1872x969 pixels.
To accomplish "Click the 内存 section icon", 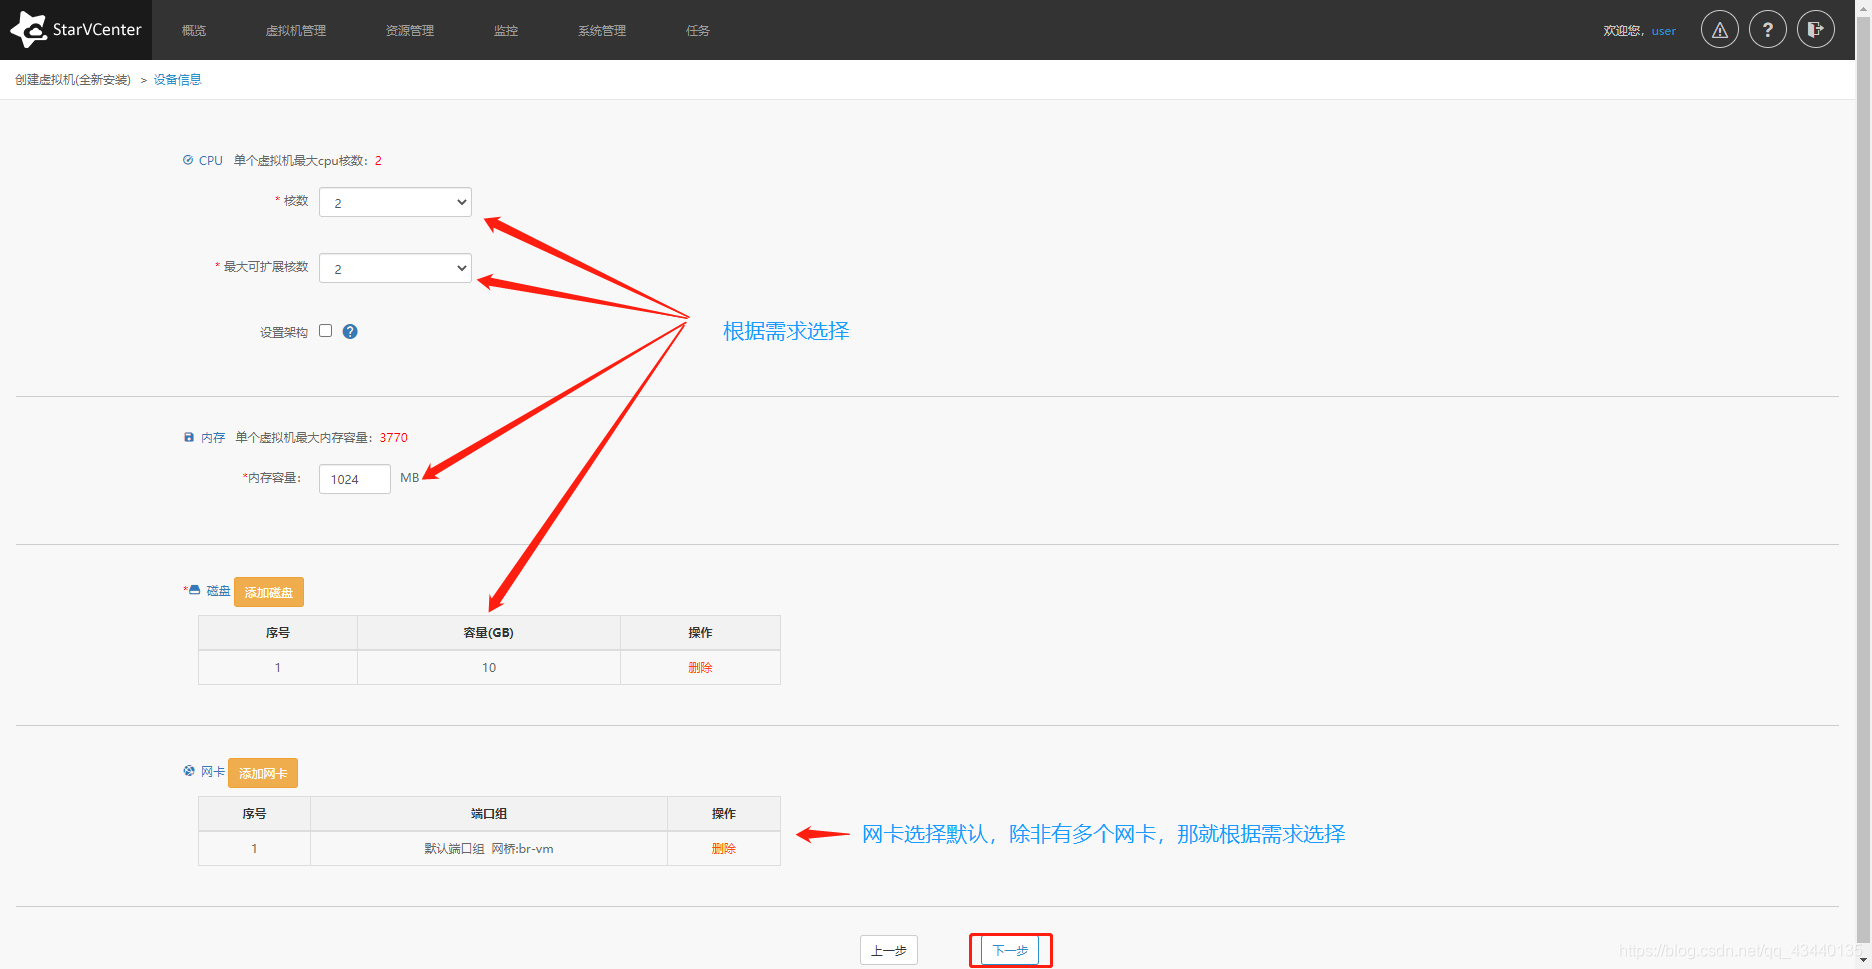I will tap(189, 437).
